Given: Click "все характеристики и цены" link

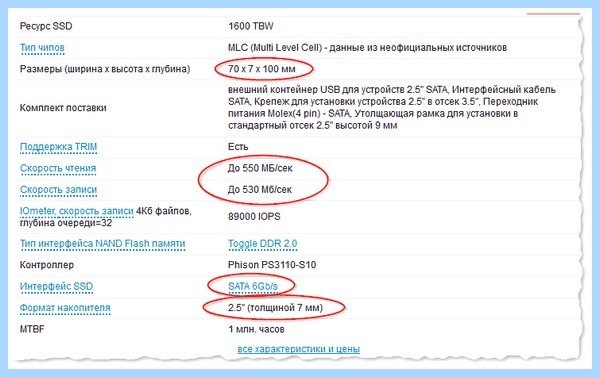Looking at the screenshot, I should pyautogui.click(x=298, y=349).
